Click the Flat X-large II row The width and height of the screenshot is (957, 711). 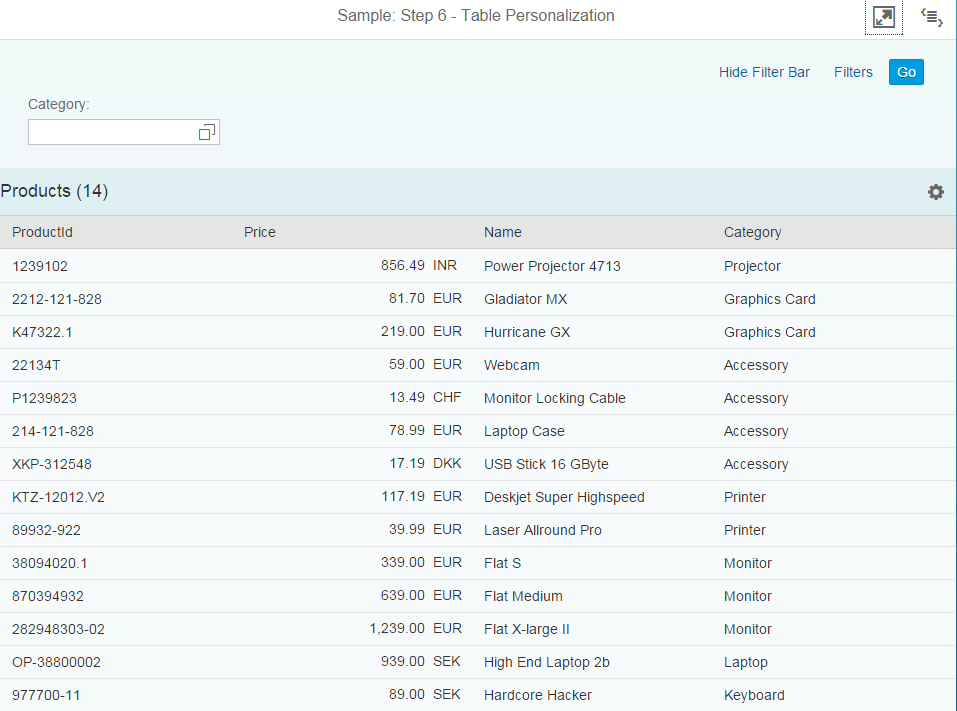pos(526,629)
